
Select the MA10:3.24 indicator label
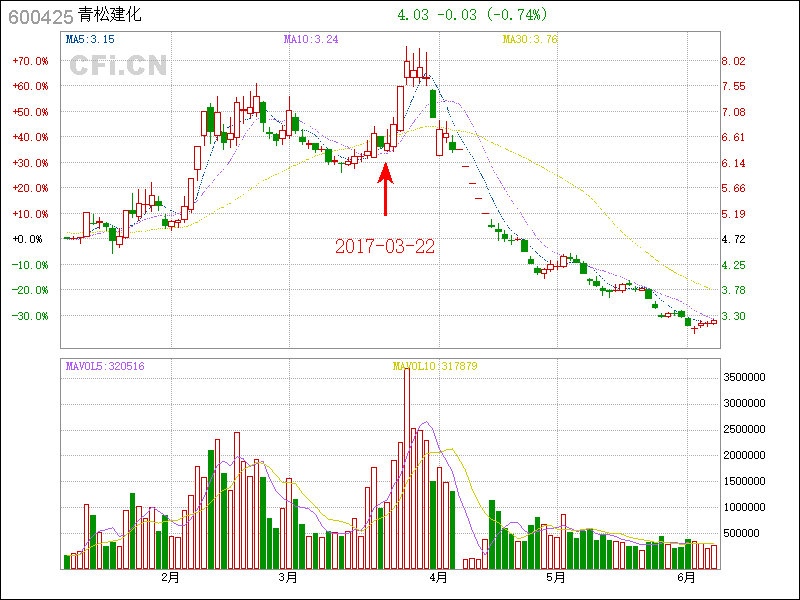click(311, 39)
